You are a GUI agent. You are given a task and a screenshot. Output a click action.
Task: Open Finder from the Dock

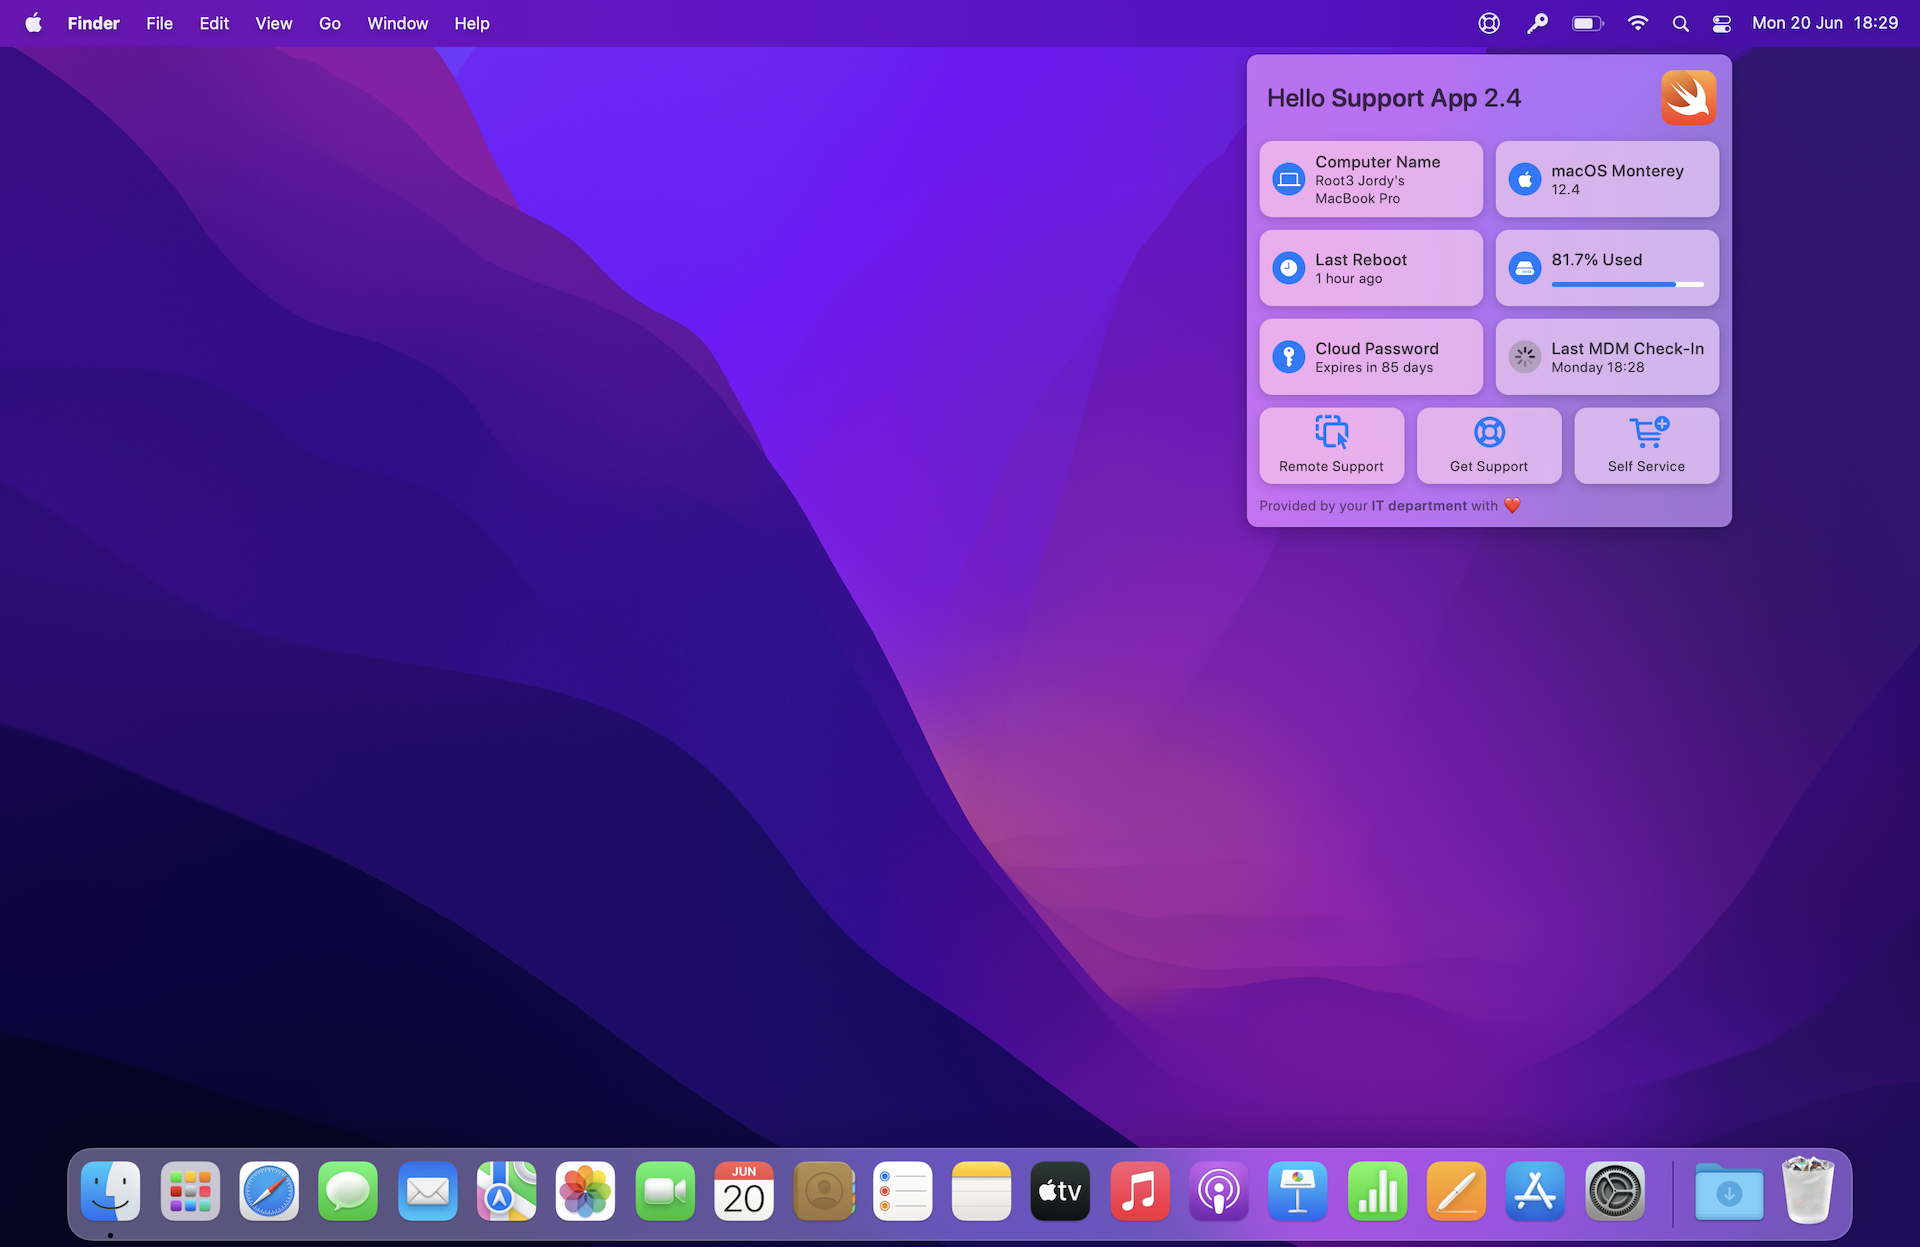click(x=110, y=1191)
